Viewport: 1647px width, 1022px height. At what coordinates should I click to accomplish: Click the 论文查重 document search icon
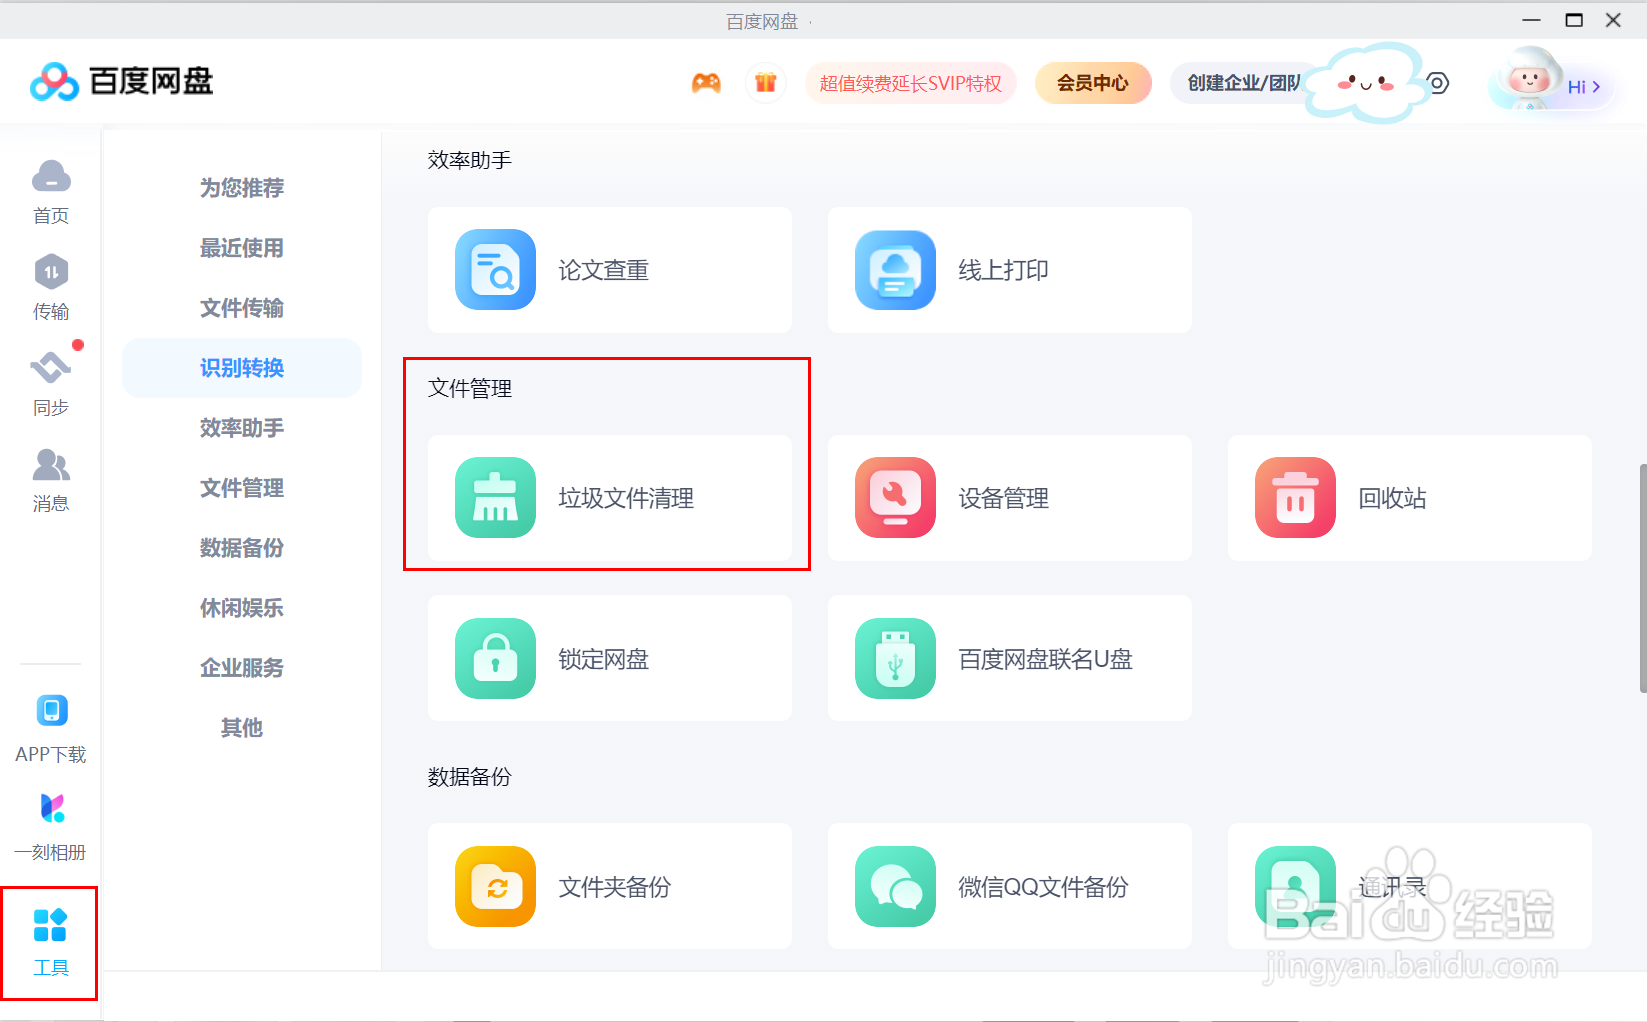tap(495, 270)
